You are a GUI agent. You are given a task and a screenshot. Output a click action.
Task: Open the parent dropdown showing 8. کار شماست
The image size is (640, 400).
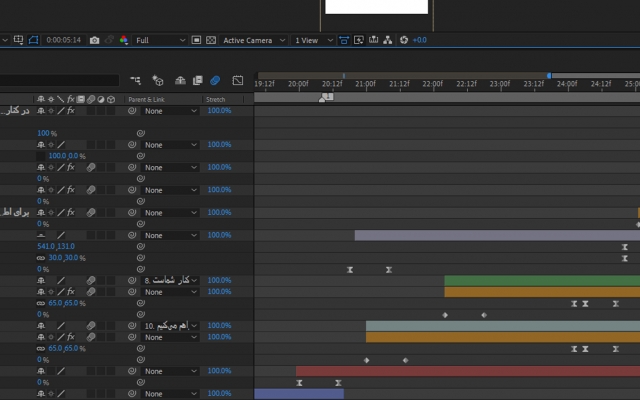click(x=170, y=280)
